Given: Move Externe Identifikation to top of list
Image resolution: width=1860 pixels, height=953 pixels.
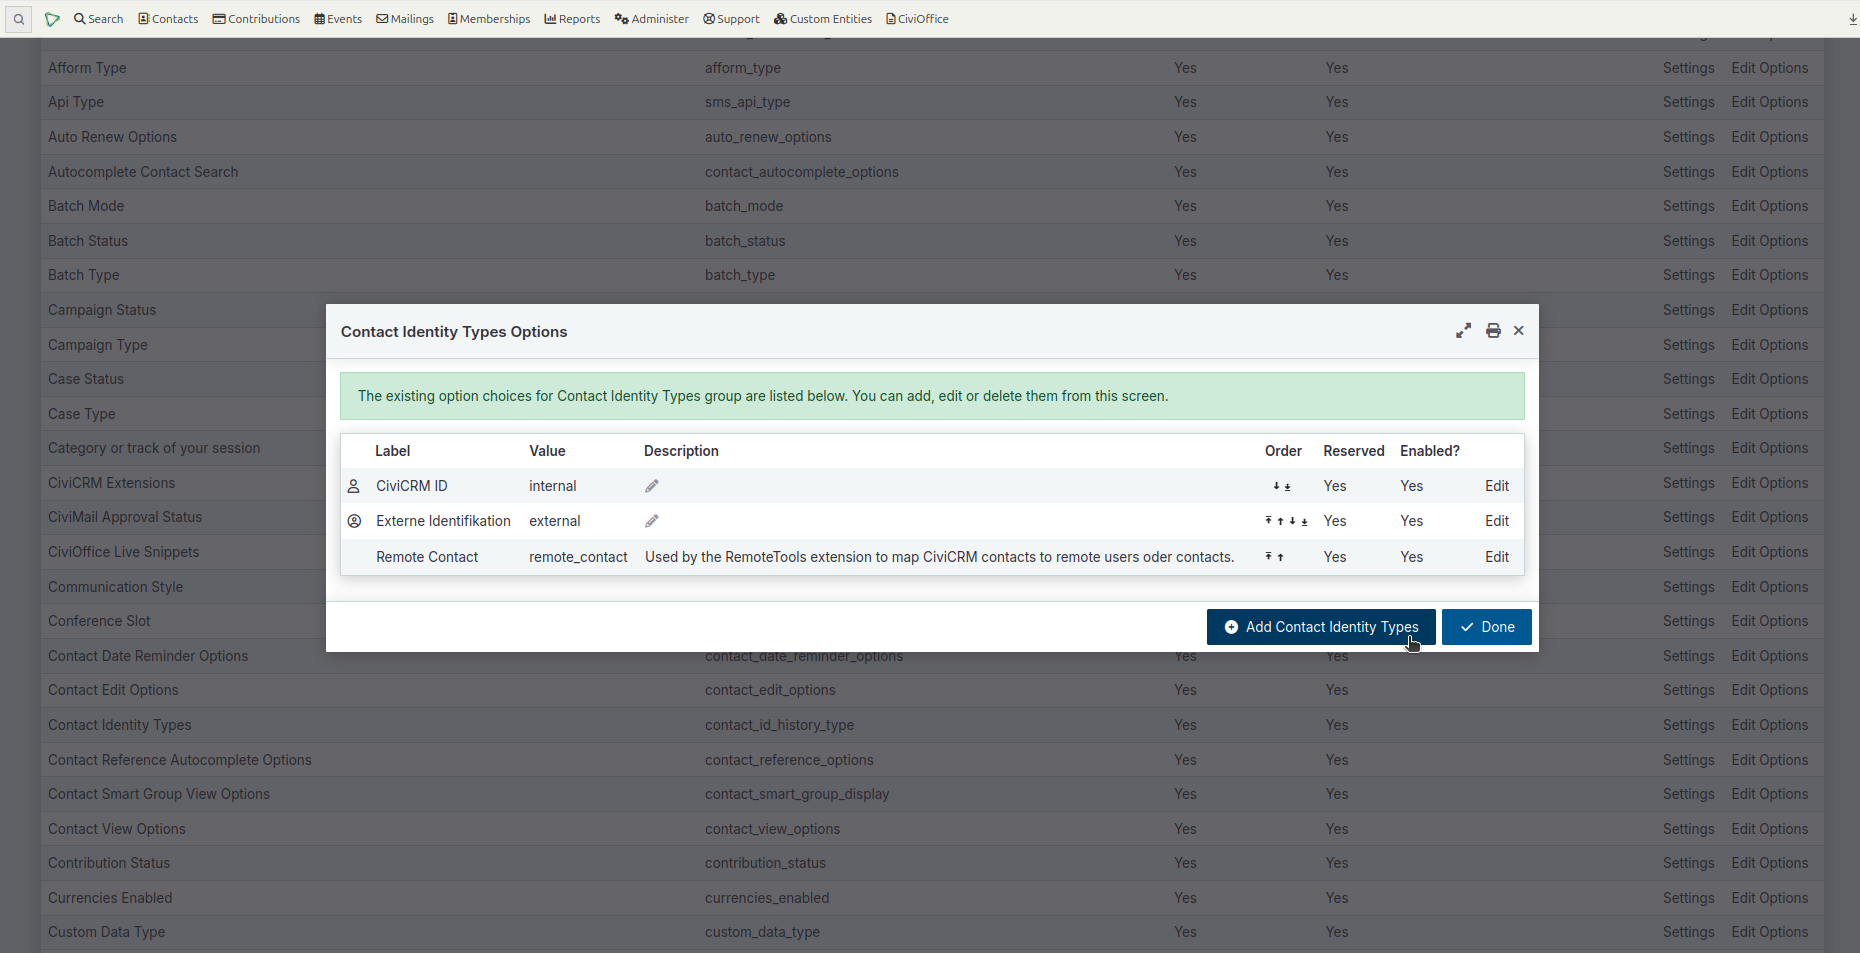Looking at the screenshot, I should click(x=1268, y=521).
